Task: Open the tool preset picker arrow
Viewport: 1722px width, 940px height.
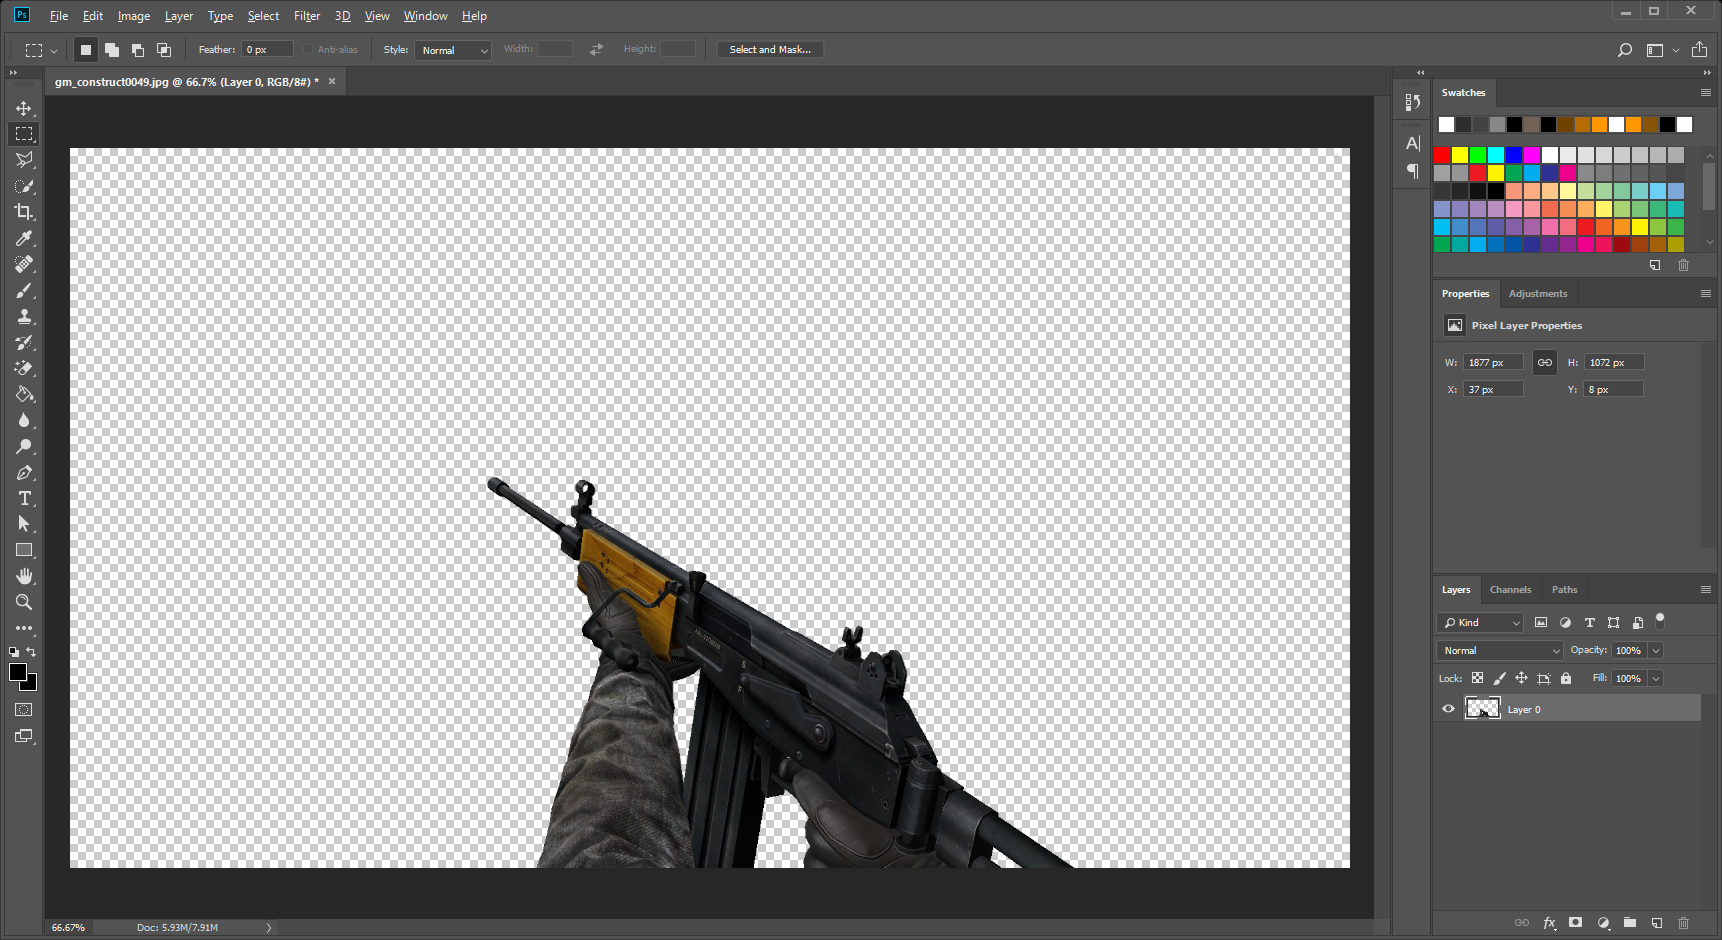Action: click(x=54, y=50)
